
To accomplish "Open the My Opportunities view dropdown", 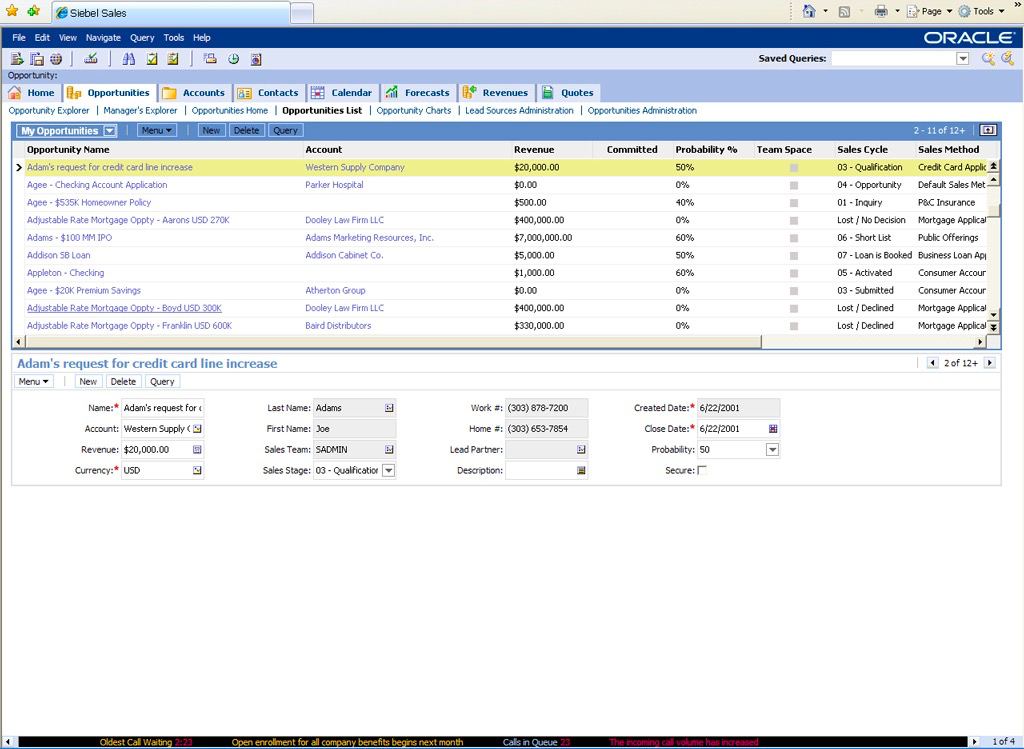I will pos(110,131).
